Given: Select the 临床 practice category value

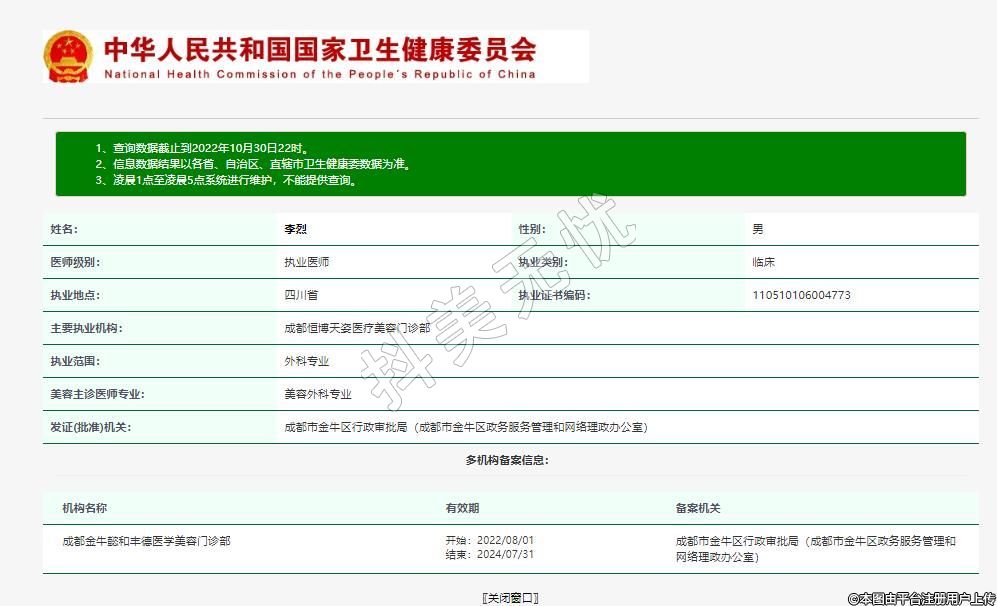Looking at the screenshot, I should click(x=764, y=262).
